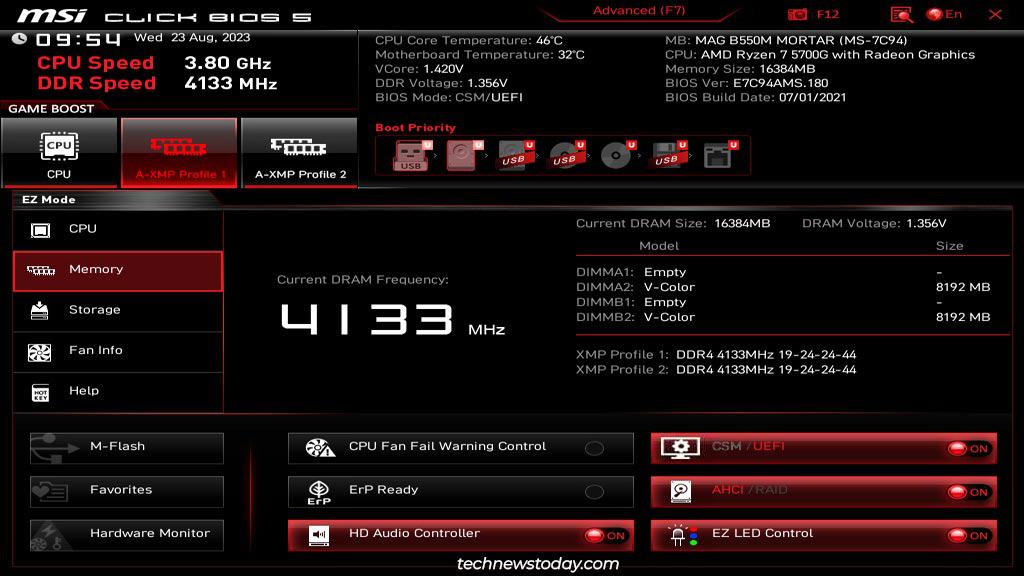Select the network boot device icon
This screenshot has width=1024, height=576.
[719, 155]
